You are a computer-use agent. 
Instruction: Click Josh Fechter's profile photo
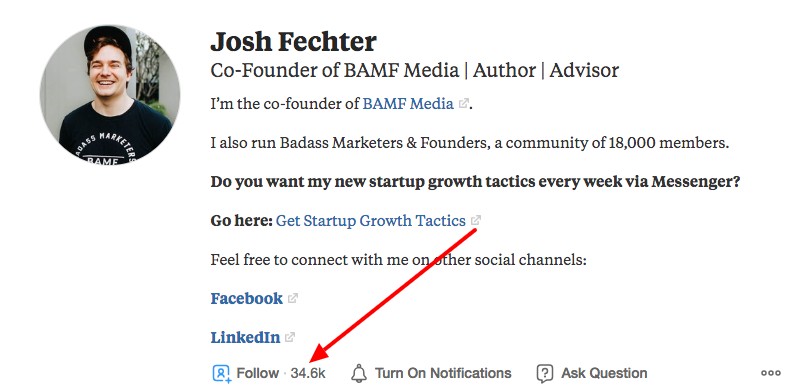[x=110, y=95]
